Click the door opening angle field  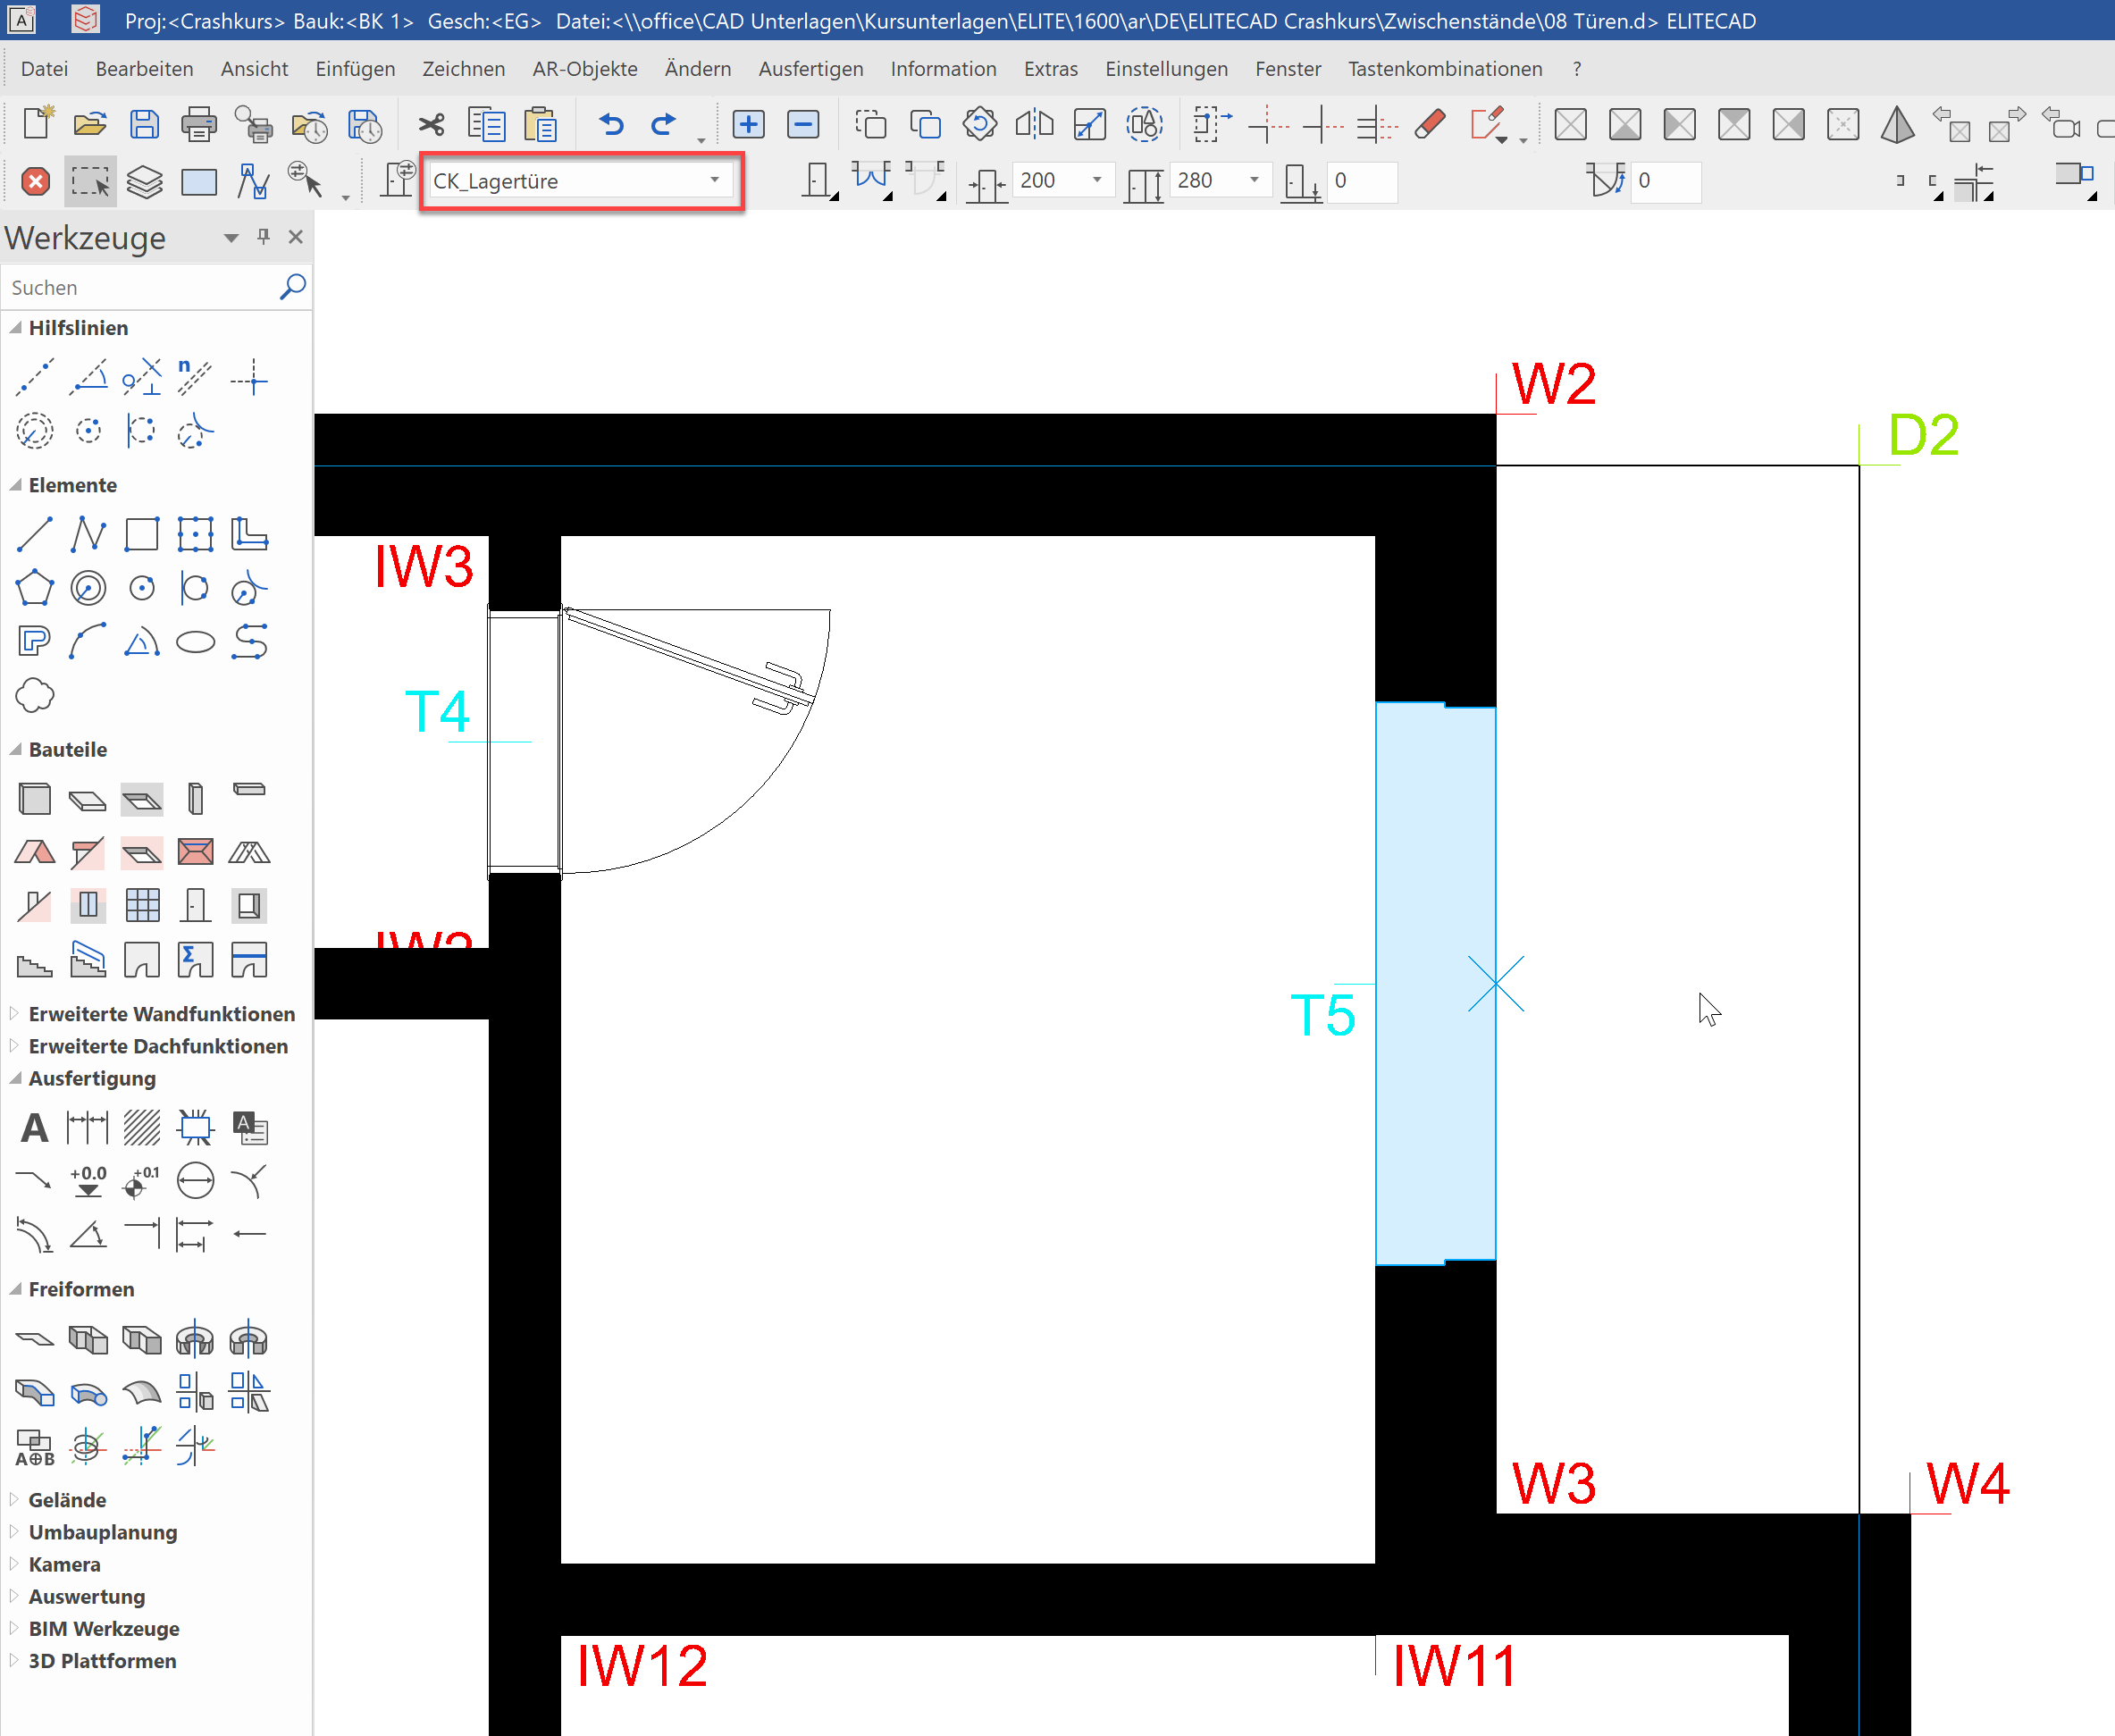coord(1665,181)
